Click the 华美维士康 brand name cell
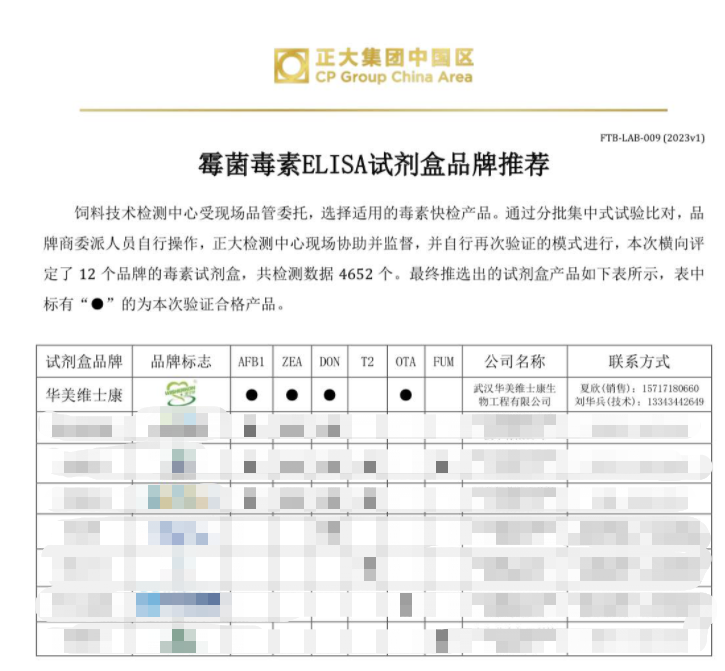Screen dimensions: 725x671 click(x=84, y=395)
